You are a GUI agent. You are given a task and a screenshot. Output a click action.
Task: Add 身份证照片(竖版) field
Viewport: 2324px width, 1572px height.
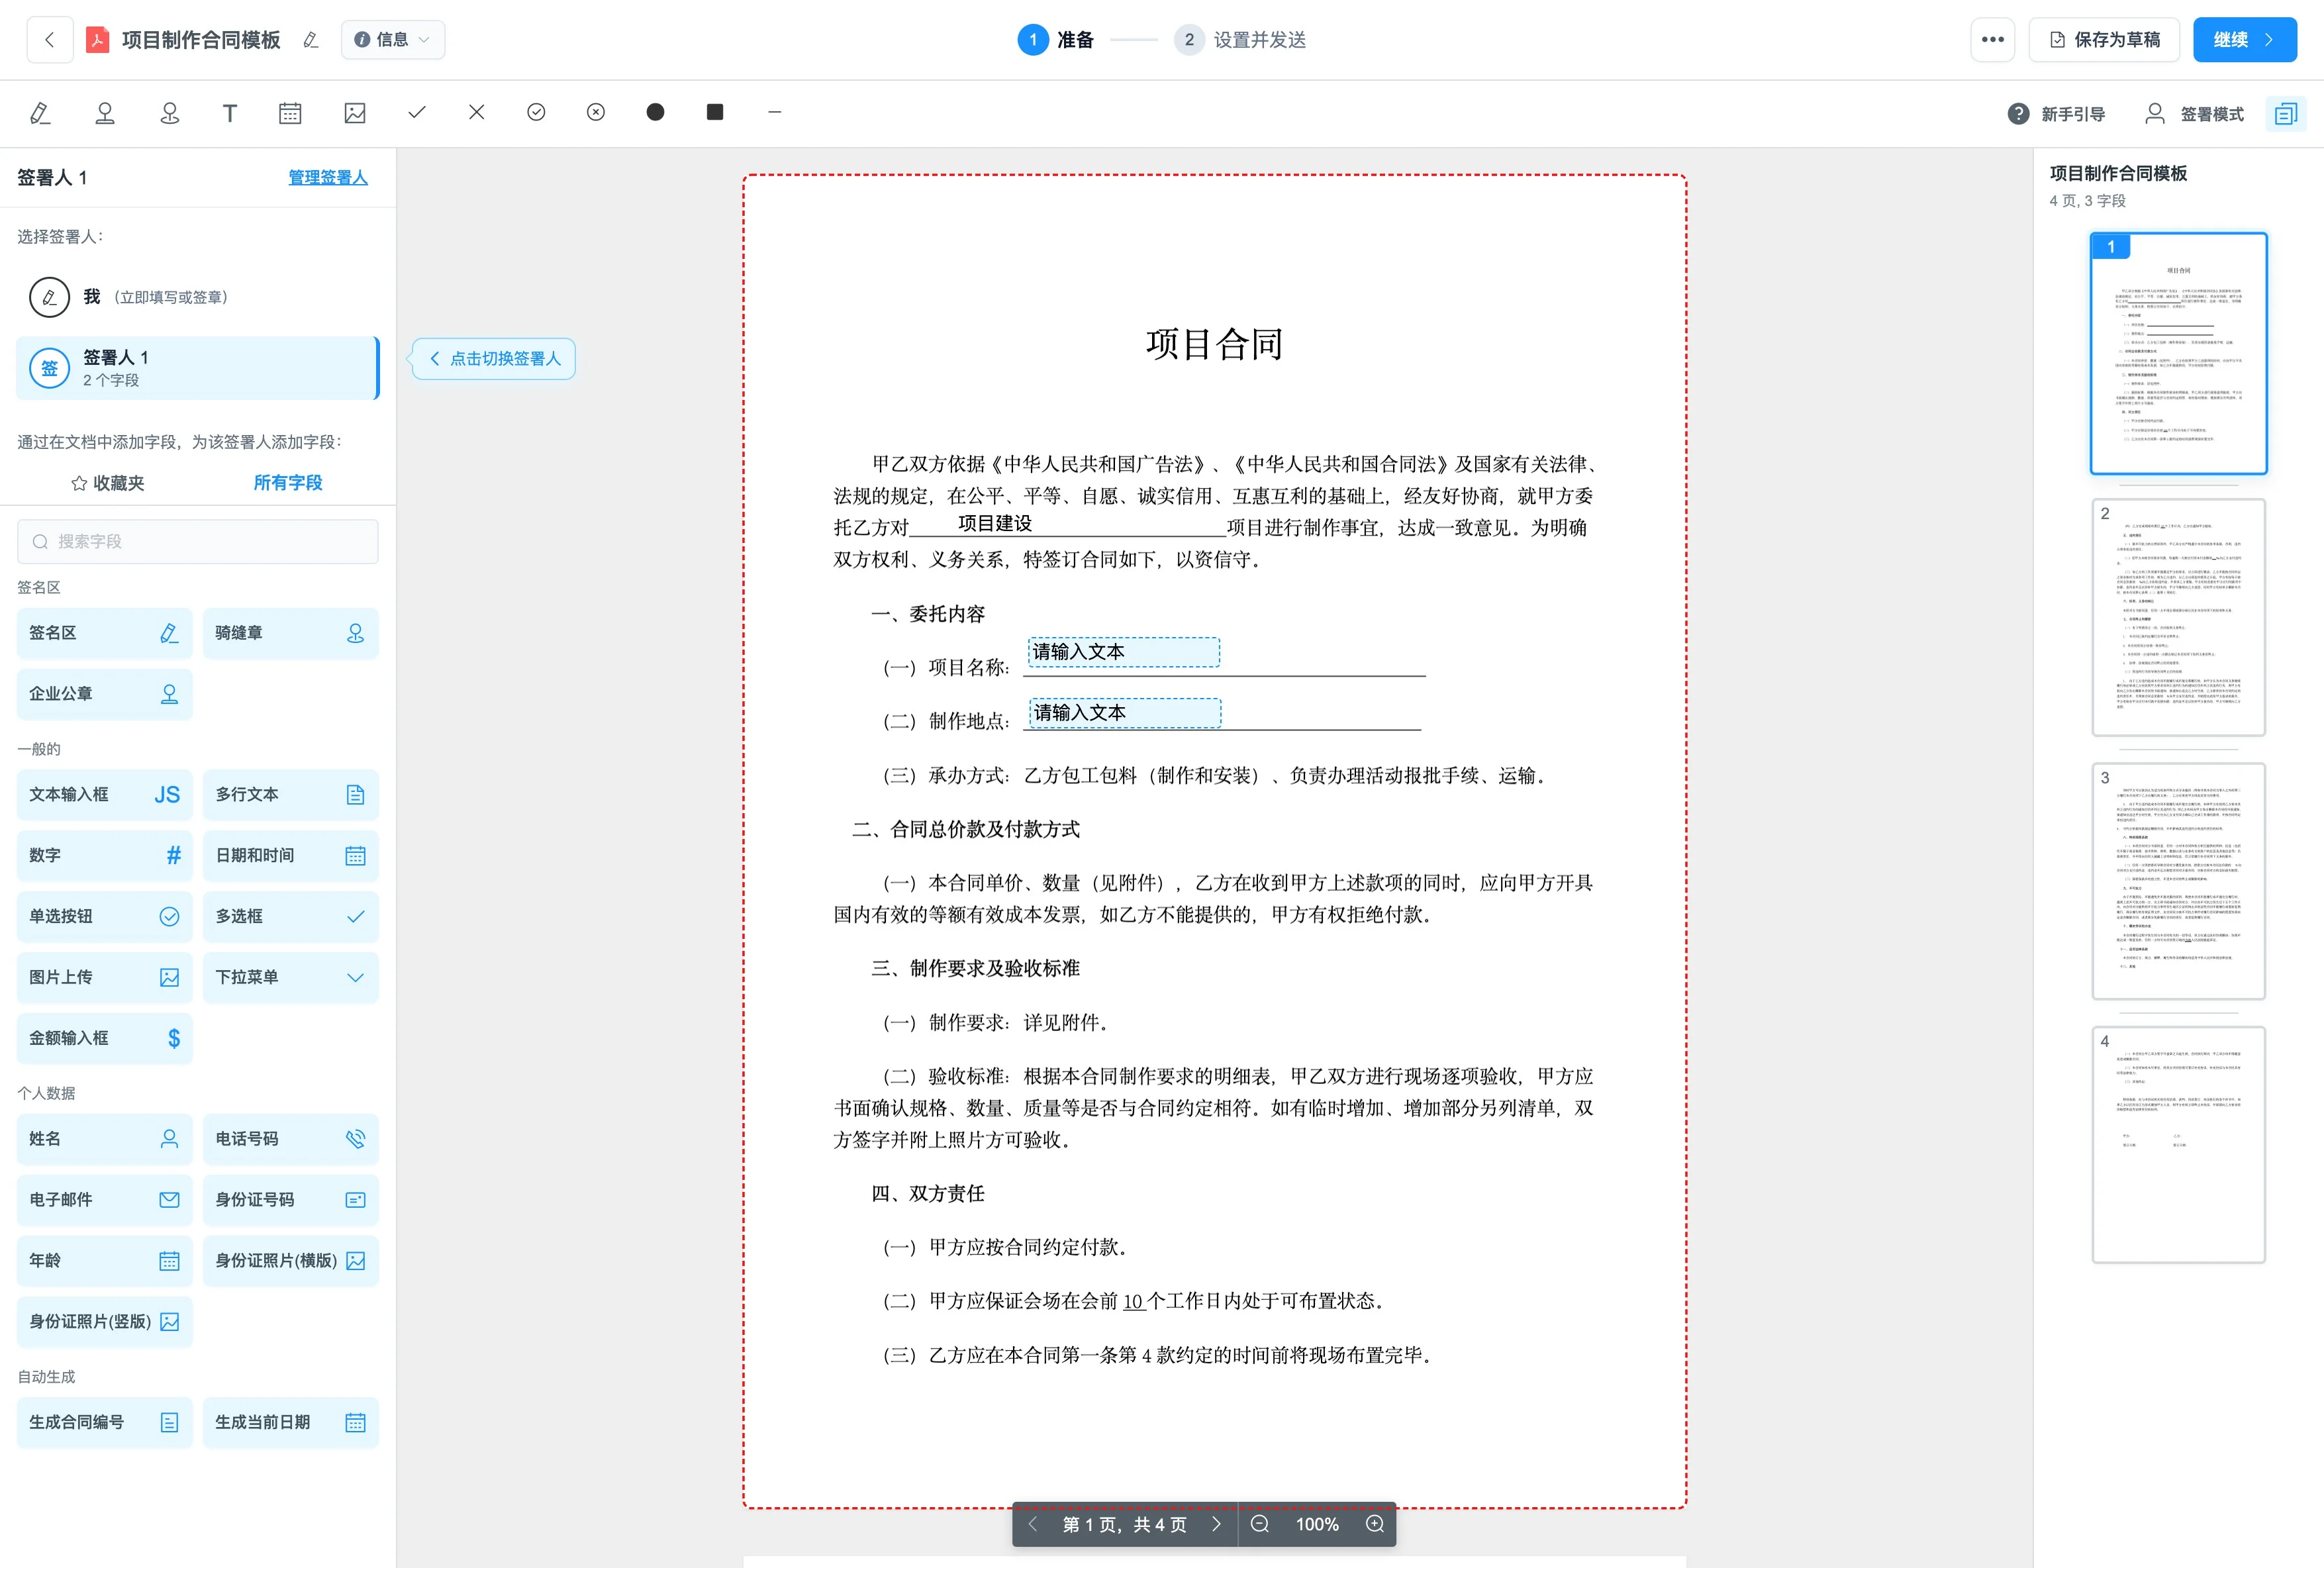coord(105,1323)
